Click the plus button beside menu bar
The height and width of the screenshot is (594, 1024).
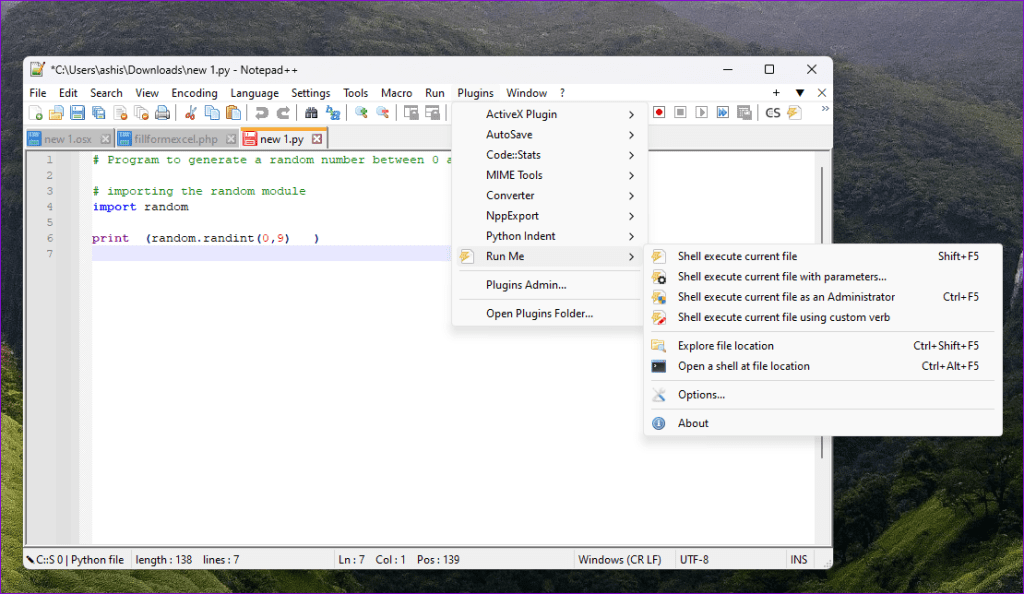(776, 93)
